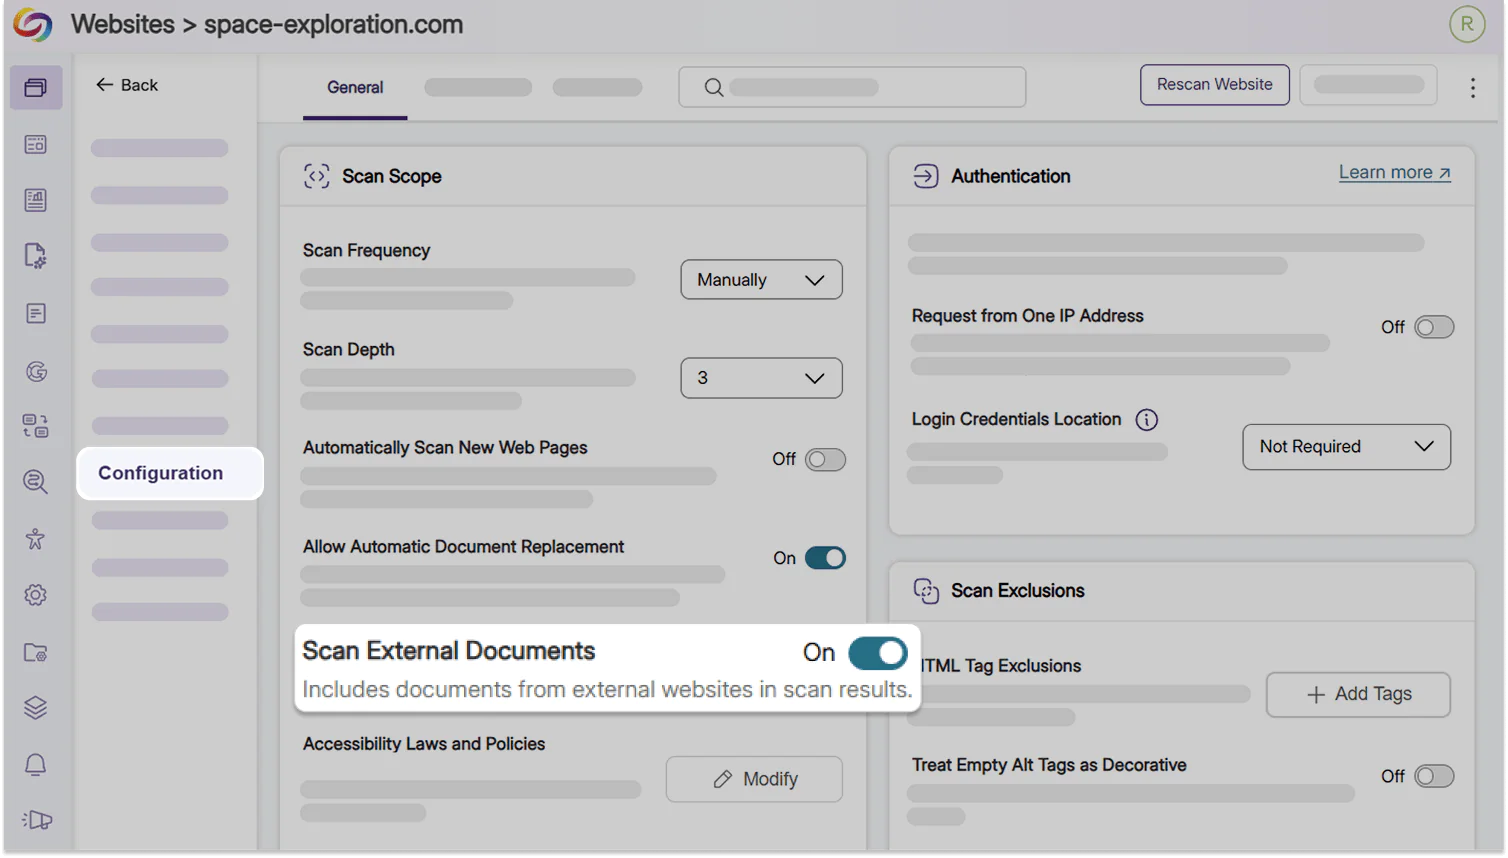Click the Scan Exclusions section icon
Image resolution: width=1508 pixels, height=858 pixels.
click(x=926, y=591)
